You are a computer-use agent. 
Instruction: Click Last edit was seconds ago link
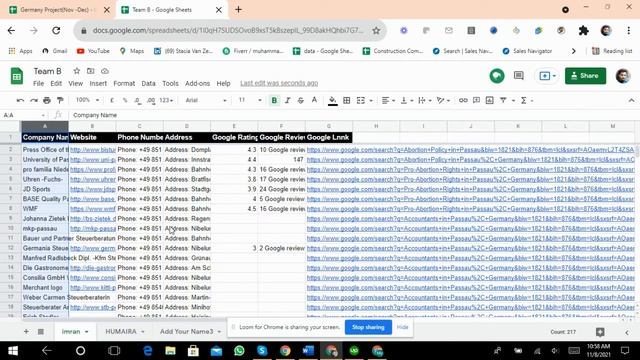coord(279,83)
